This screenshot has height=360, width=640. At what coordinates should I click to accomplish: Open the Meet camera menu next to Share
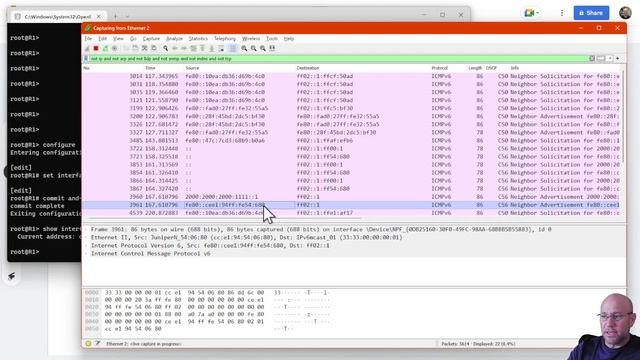(x=531, y=13)
